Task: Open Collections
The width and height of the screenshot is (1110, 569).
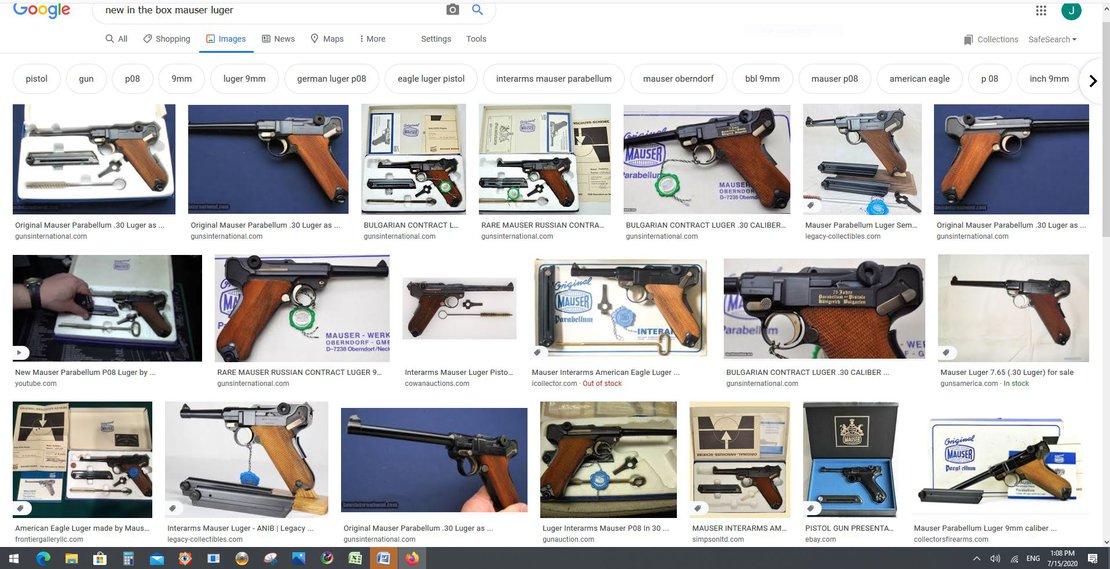Action: pos(991,40)
